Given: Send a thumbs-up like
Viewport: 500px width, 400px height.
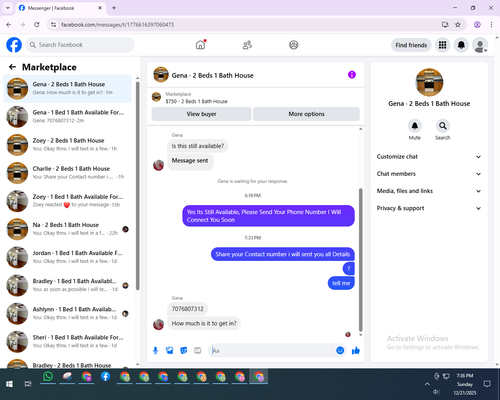Looking at the screenshot, I should [x=356, y=350].
